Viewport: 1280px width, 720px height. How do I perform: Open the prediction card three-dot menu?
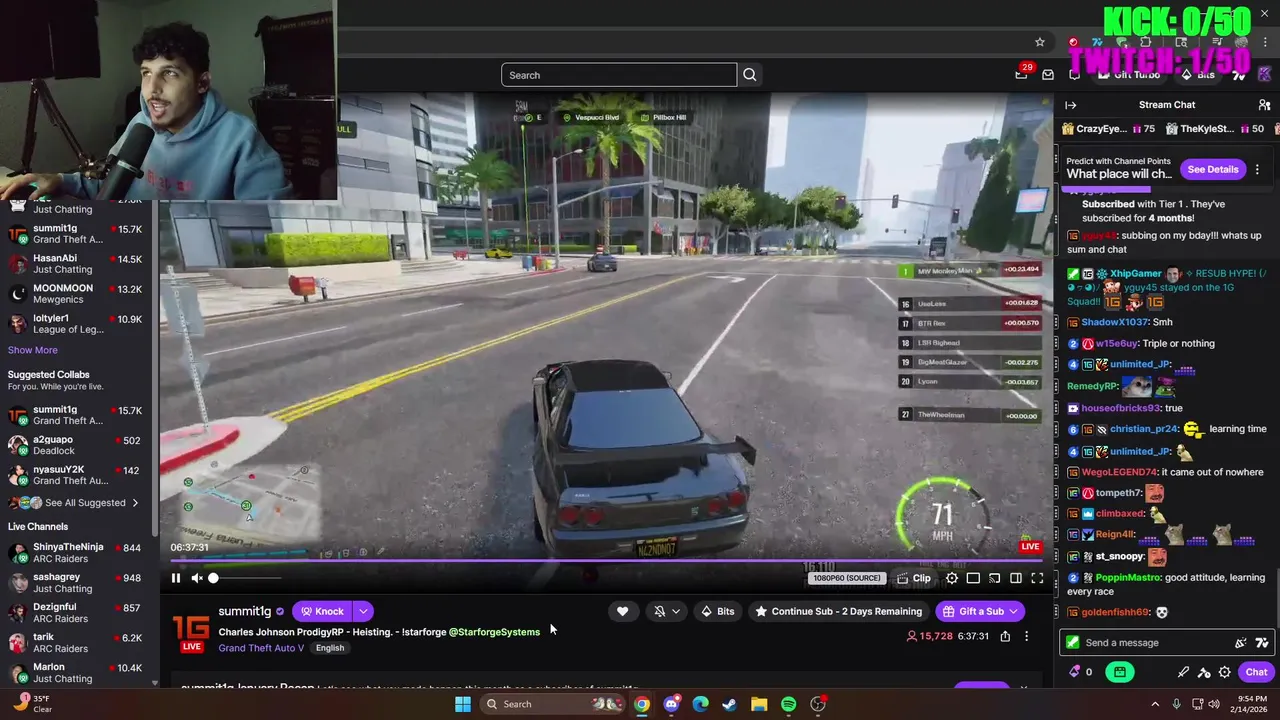[1258, 169]
